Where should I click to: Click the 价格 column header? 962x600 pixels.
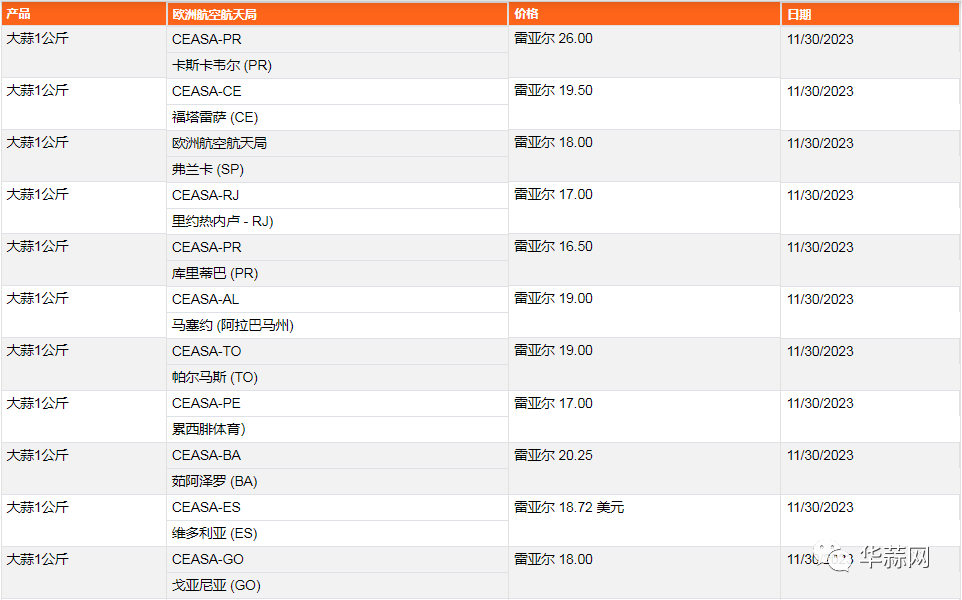644,13
